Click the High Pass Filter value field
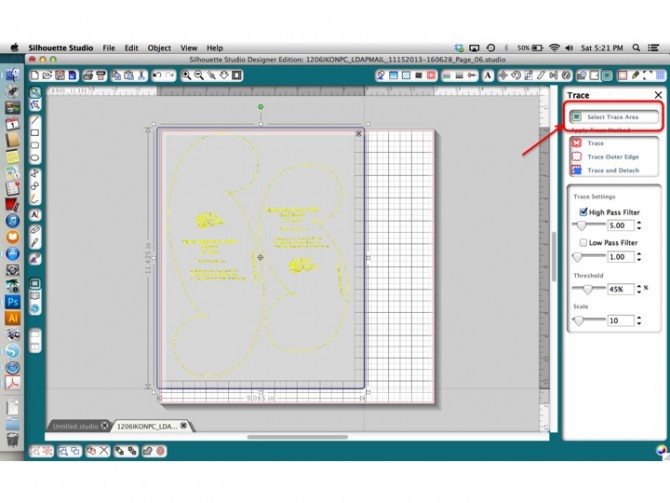The height and width of the screenshot is (503, 670). click(x=621, y=225)
